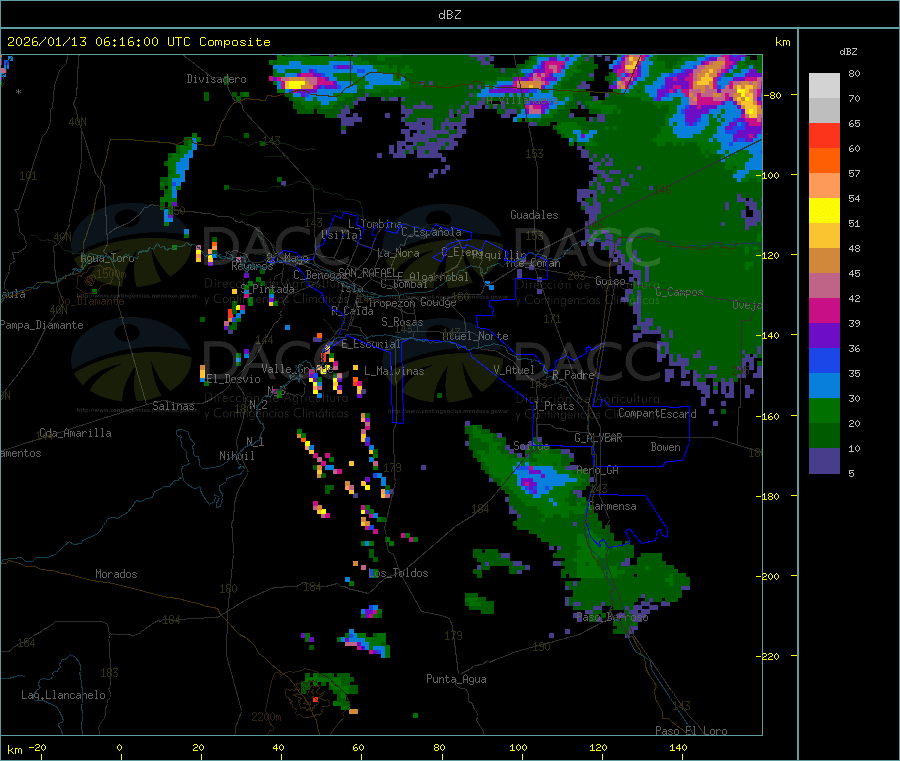The image size is (900, 761).
Task: Click the El_Desvio place label
Action: (234, 379)
